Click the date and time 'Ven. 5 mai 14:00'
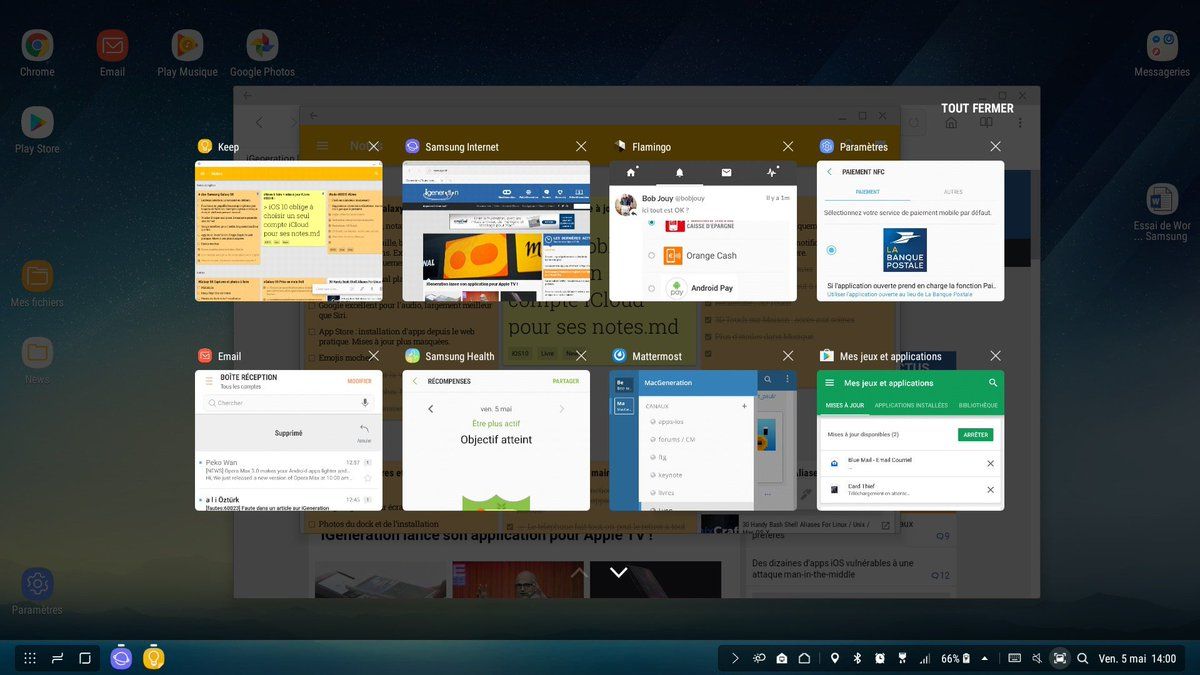 1137,658
